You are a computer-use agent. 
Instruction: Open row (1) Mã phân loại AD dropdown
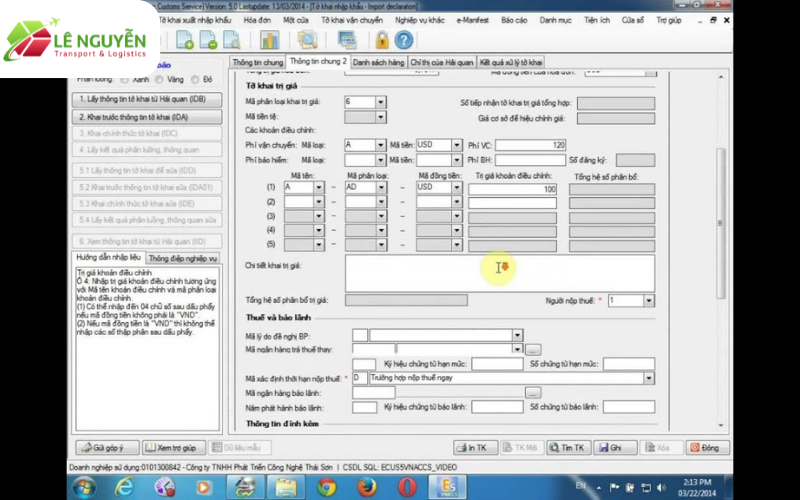pos(381,187)
